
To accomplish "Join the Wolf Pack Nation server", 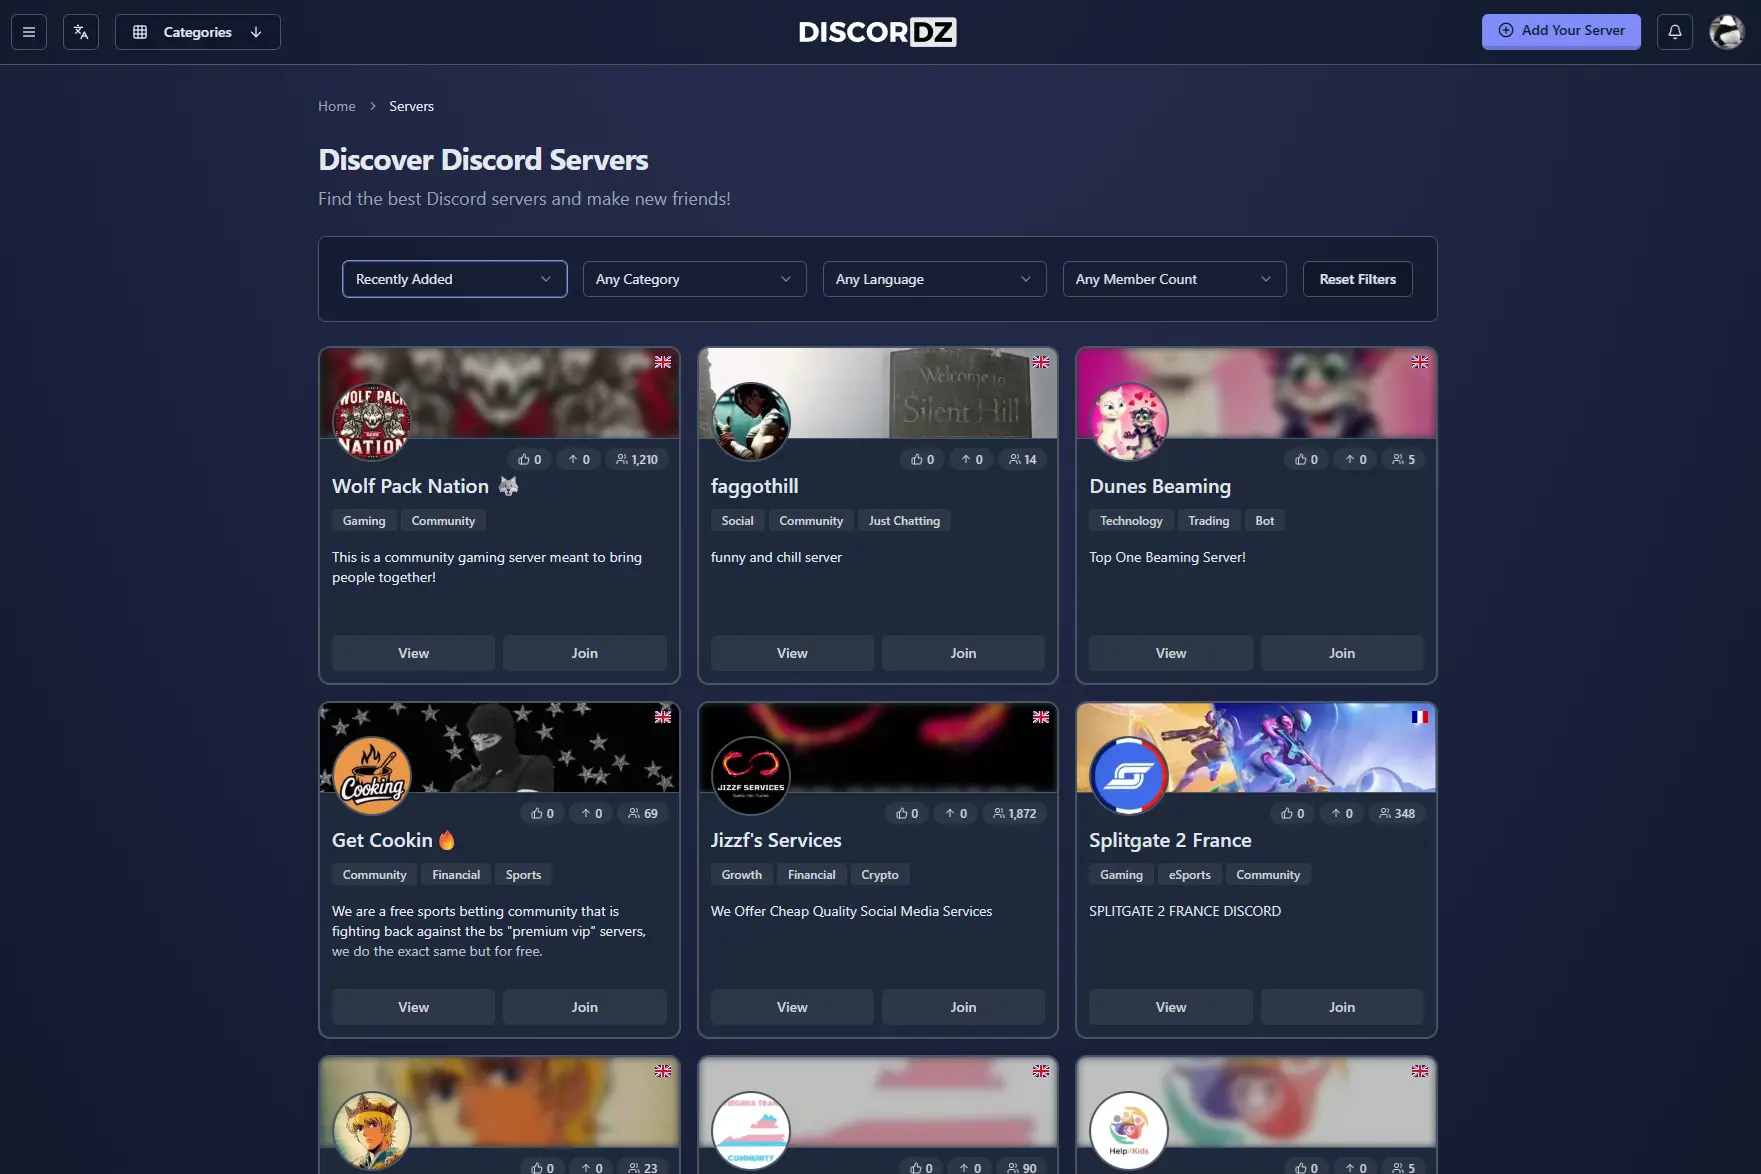I will pos(585,653).
